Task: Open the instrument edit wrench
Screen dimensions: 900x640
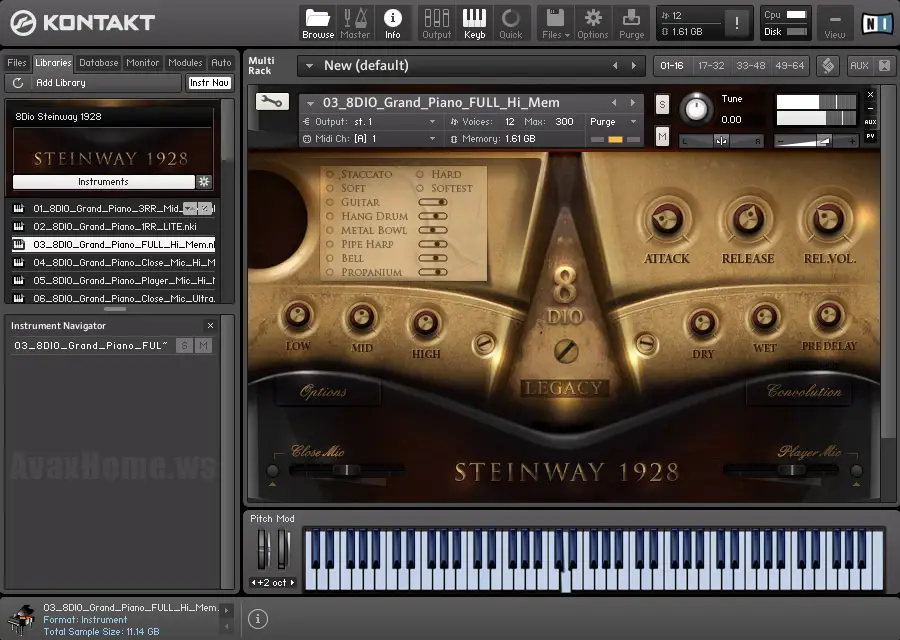Action: (271, 102)
